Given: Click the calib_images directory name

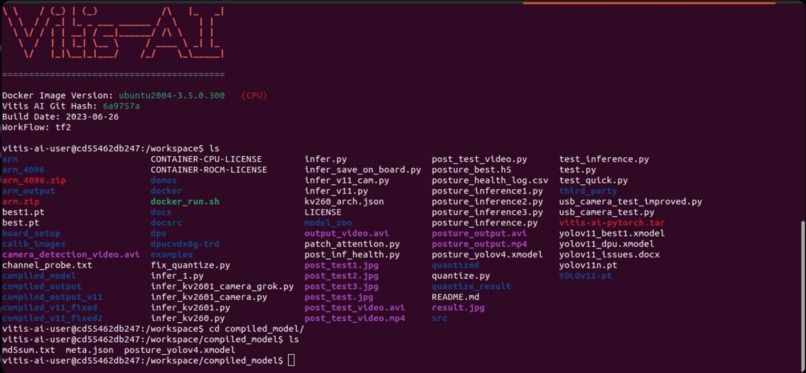Looking at the screenshot, I should tap(34, 244).
